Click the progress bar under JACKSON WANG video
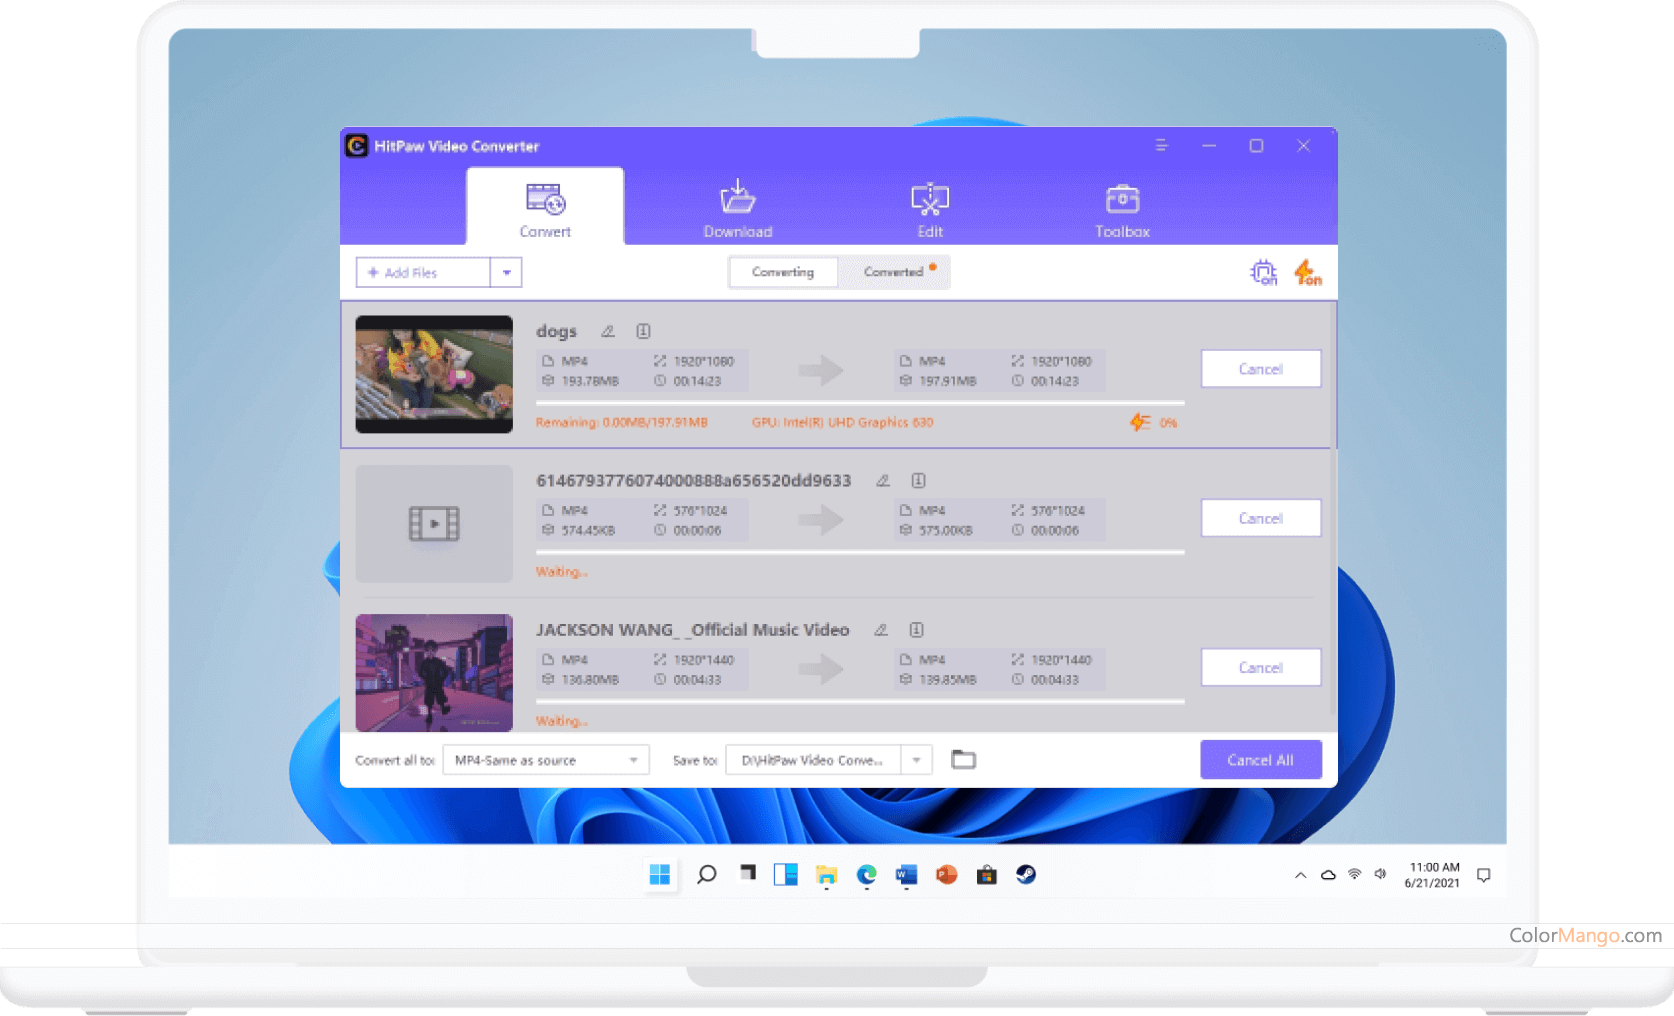 tap(858, 700)
